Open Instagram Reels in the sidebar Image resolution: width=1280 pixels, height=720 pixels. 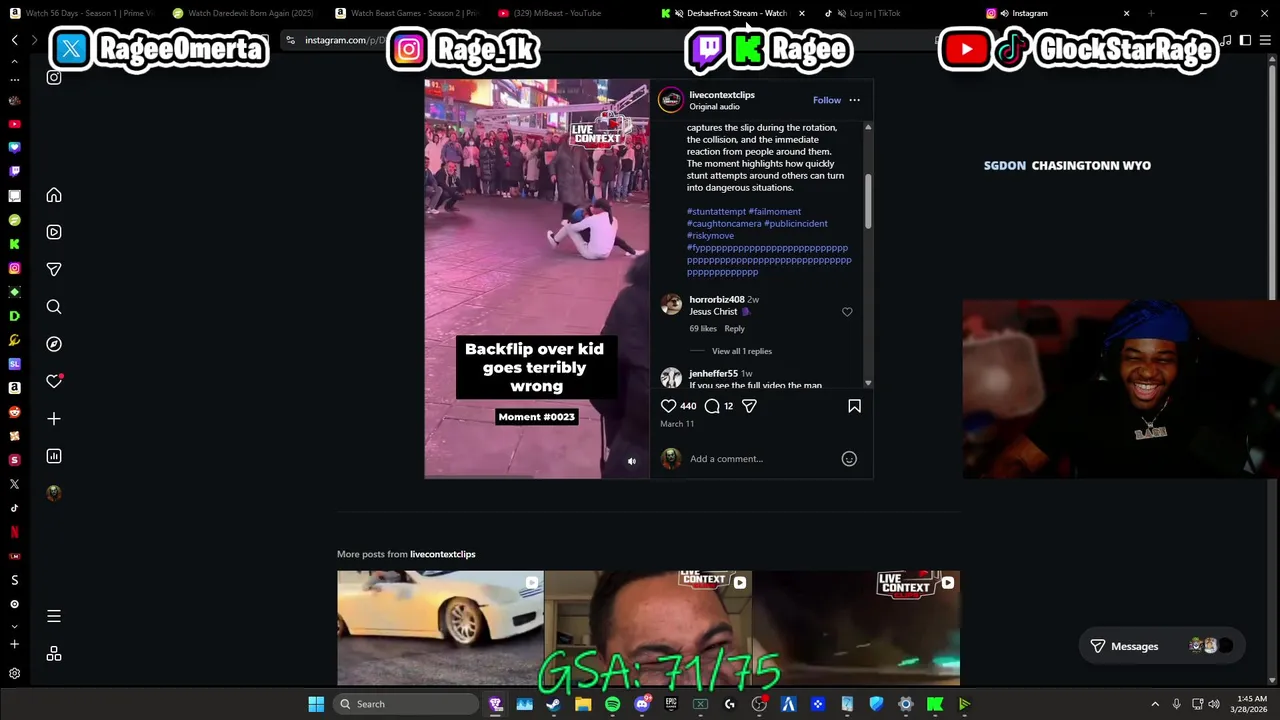(x=54, y=232)
